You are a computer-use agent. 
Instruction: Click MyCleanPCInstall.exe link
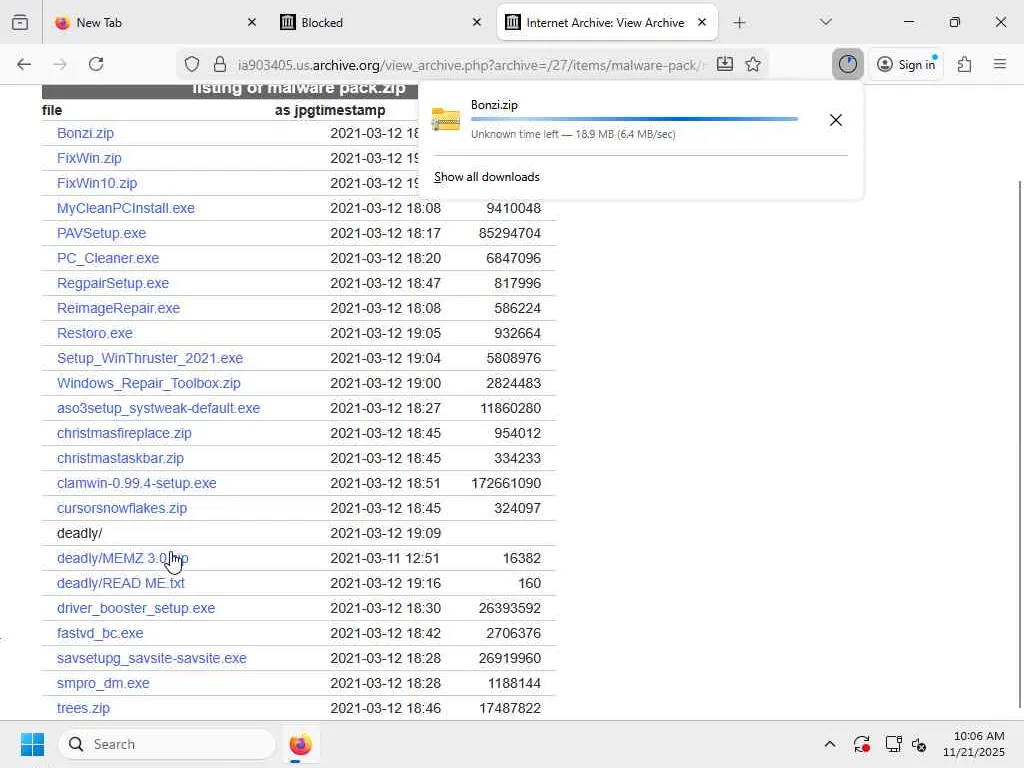tap(125, 208)
